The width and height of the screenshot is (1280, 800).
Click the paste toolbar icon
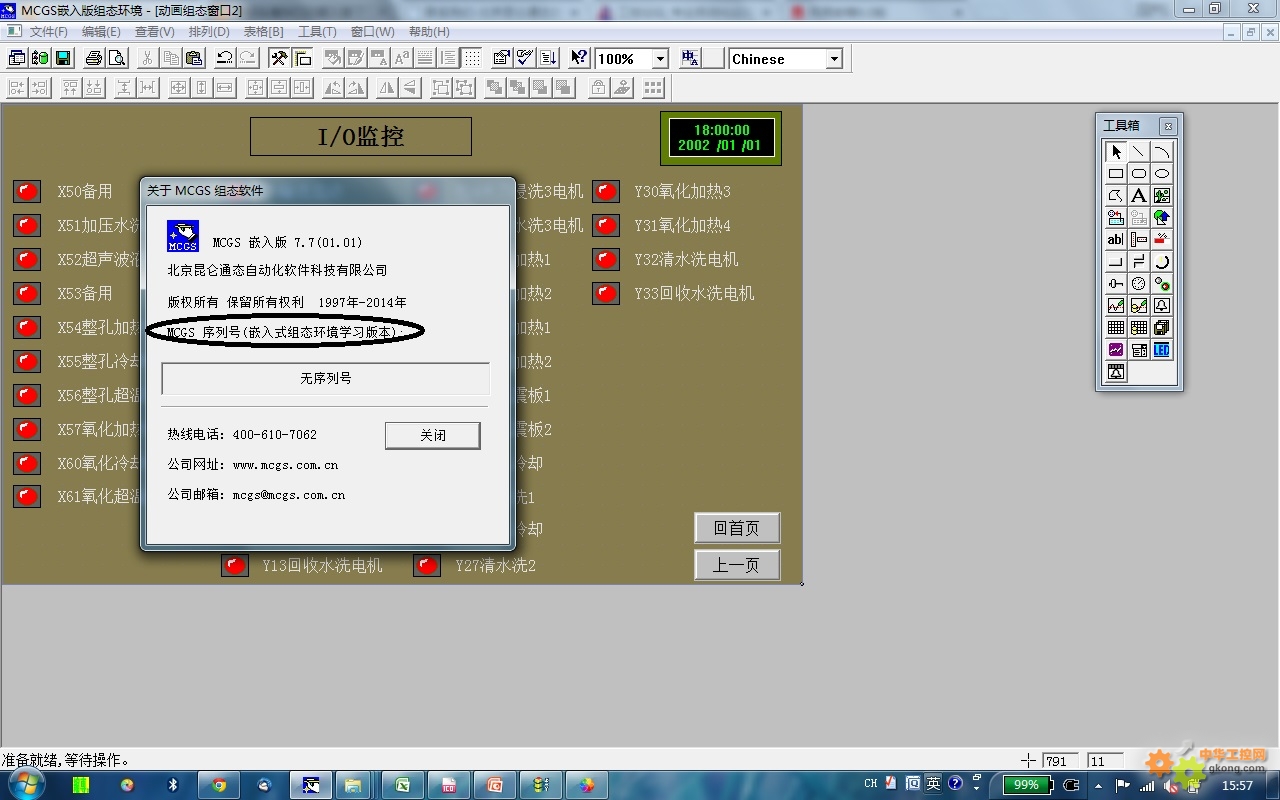tap(194, 58)
